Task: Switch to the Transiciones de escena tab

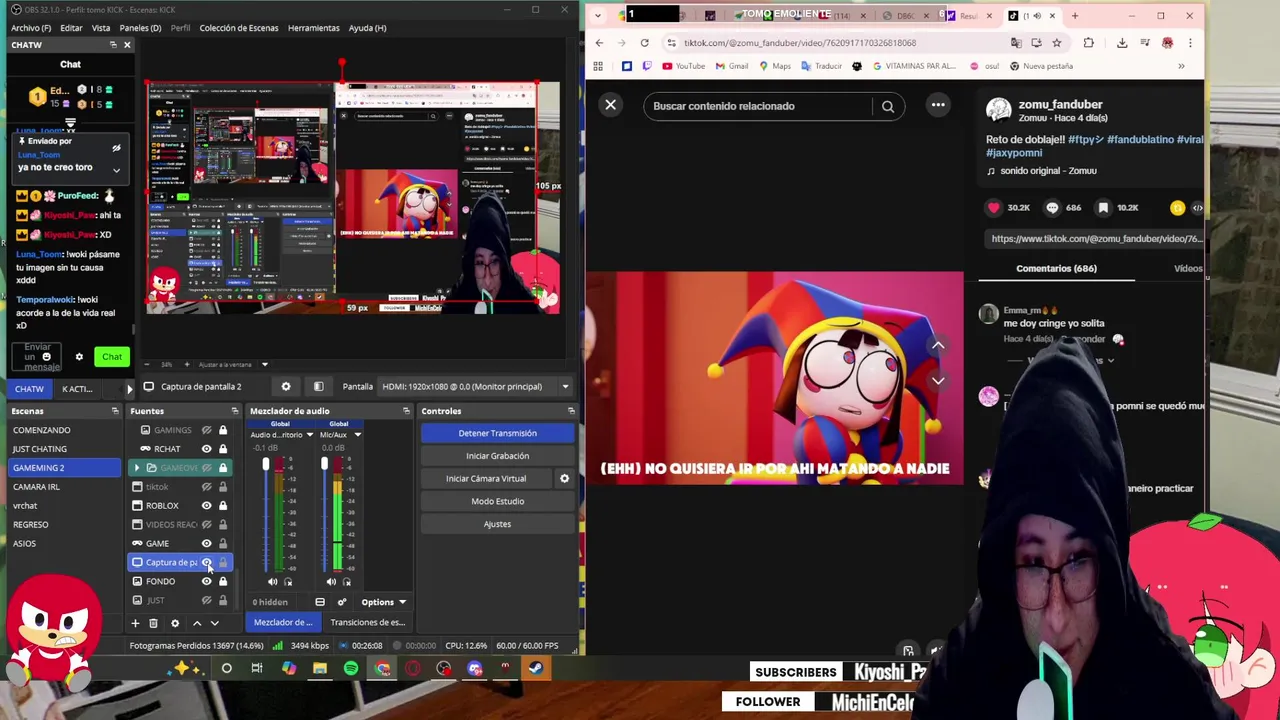Action: [367, 622]
